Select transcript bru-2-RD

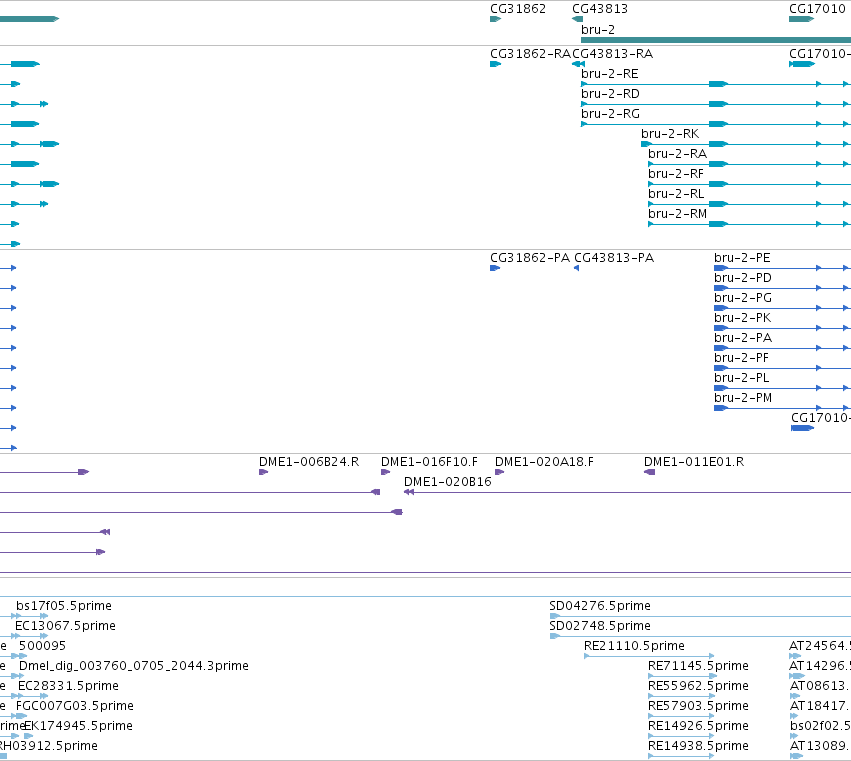pyautogui.click(x=610, y=94)
